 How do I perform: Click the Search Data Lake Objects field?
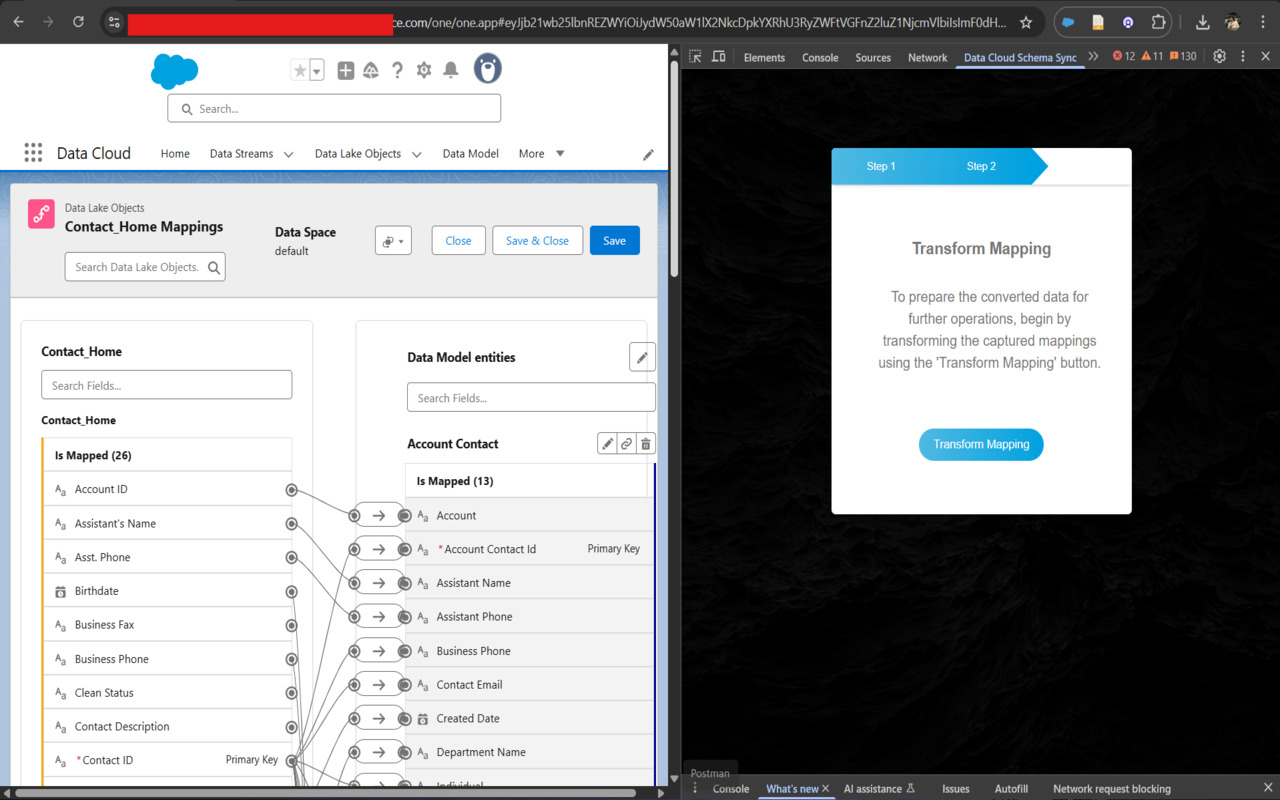point(145,267)
